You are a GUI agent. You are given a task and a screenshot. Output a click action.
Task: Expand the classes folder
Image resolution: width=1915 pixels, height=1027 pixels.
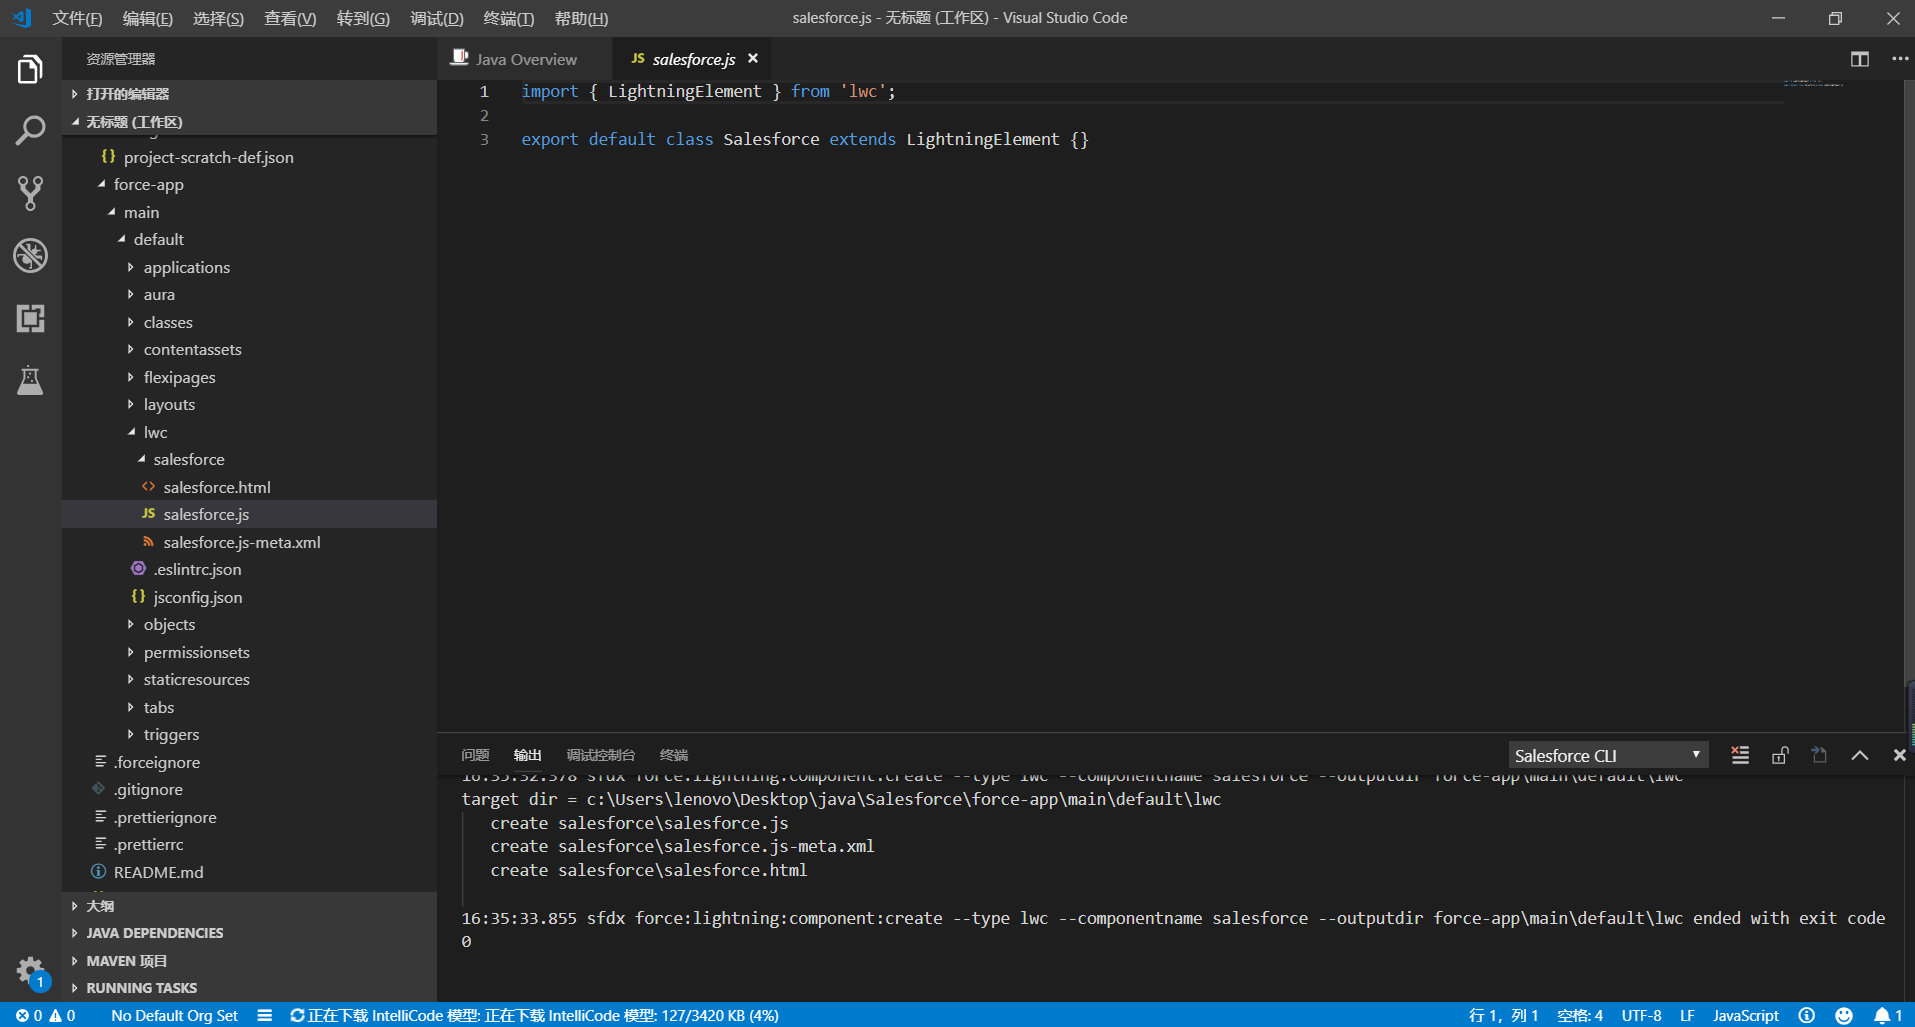(249, 322)
